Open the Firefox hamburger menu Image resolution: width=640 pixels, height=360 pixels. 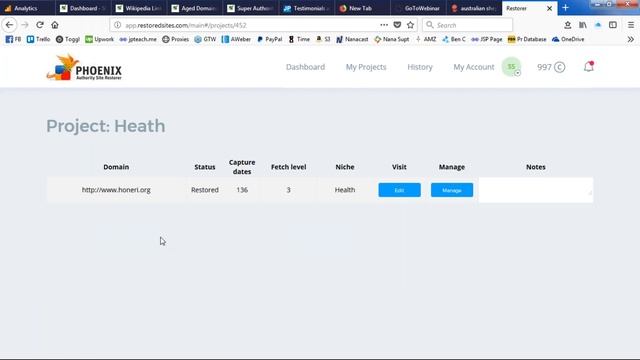click(631, 25)
